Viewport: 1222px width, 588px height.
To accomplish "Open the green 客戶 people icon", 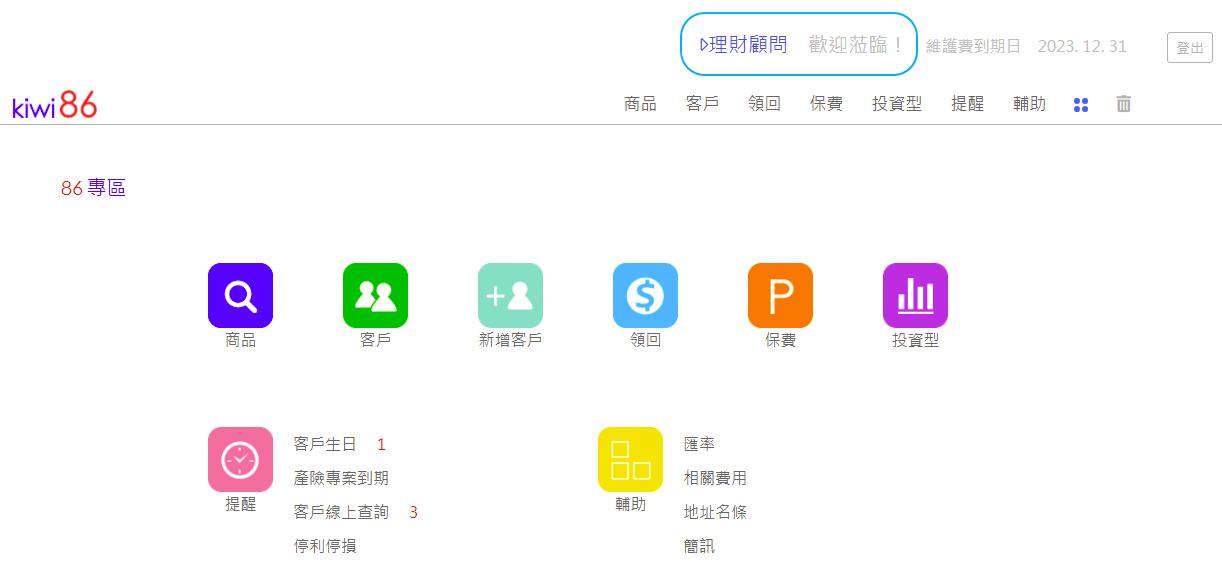I will 375,295.
